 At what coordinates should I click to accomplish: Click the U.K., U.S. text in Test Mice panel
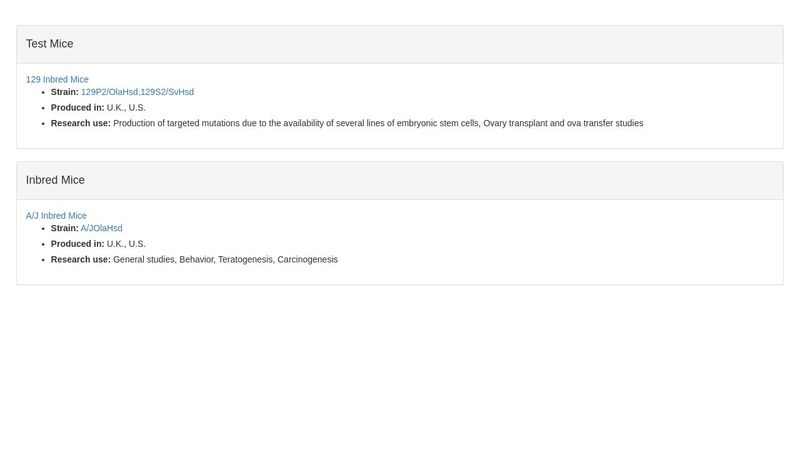click(126, 108)
